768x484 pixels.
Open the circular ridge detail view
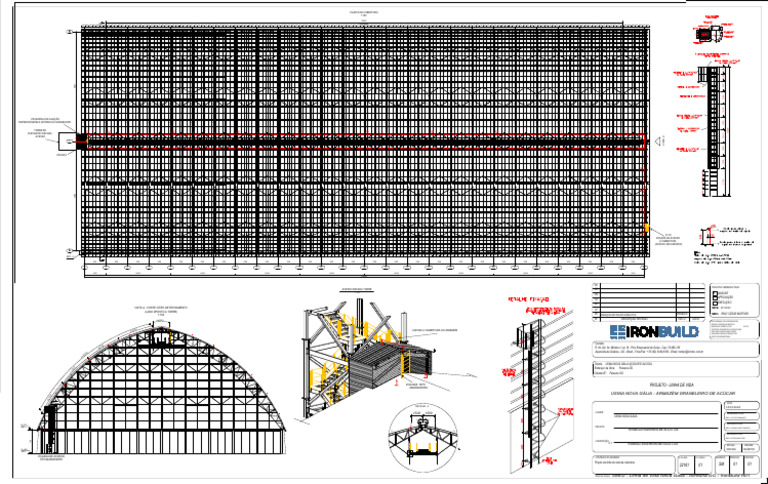tap(423, 437)
